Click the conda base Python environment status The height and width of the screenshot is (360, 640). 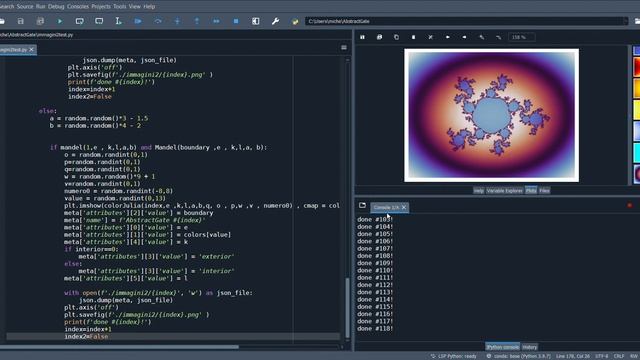coord(518,356)
